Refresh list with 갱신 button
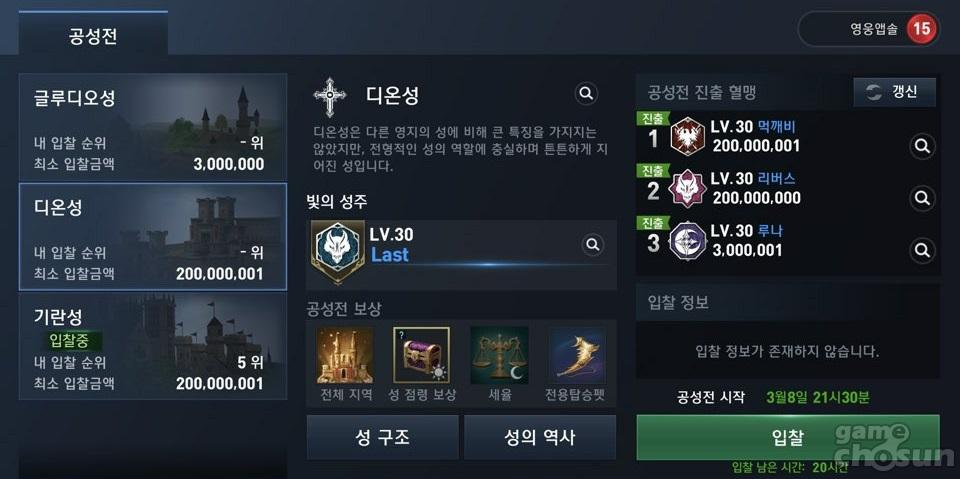This screenshot has width=960, height=479. coord(894,92)
